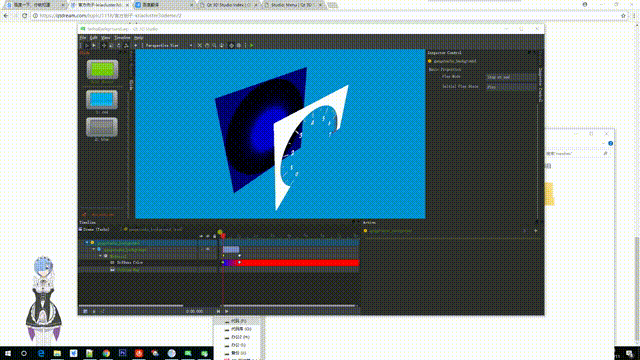Image resolution: width=640 pixels, height=360 pixels.
Task: Click the timeline time display field
Action: [194, 311]
